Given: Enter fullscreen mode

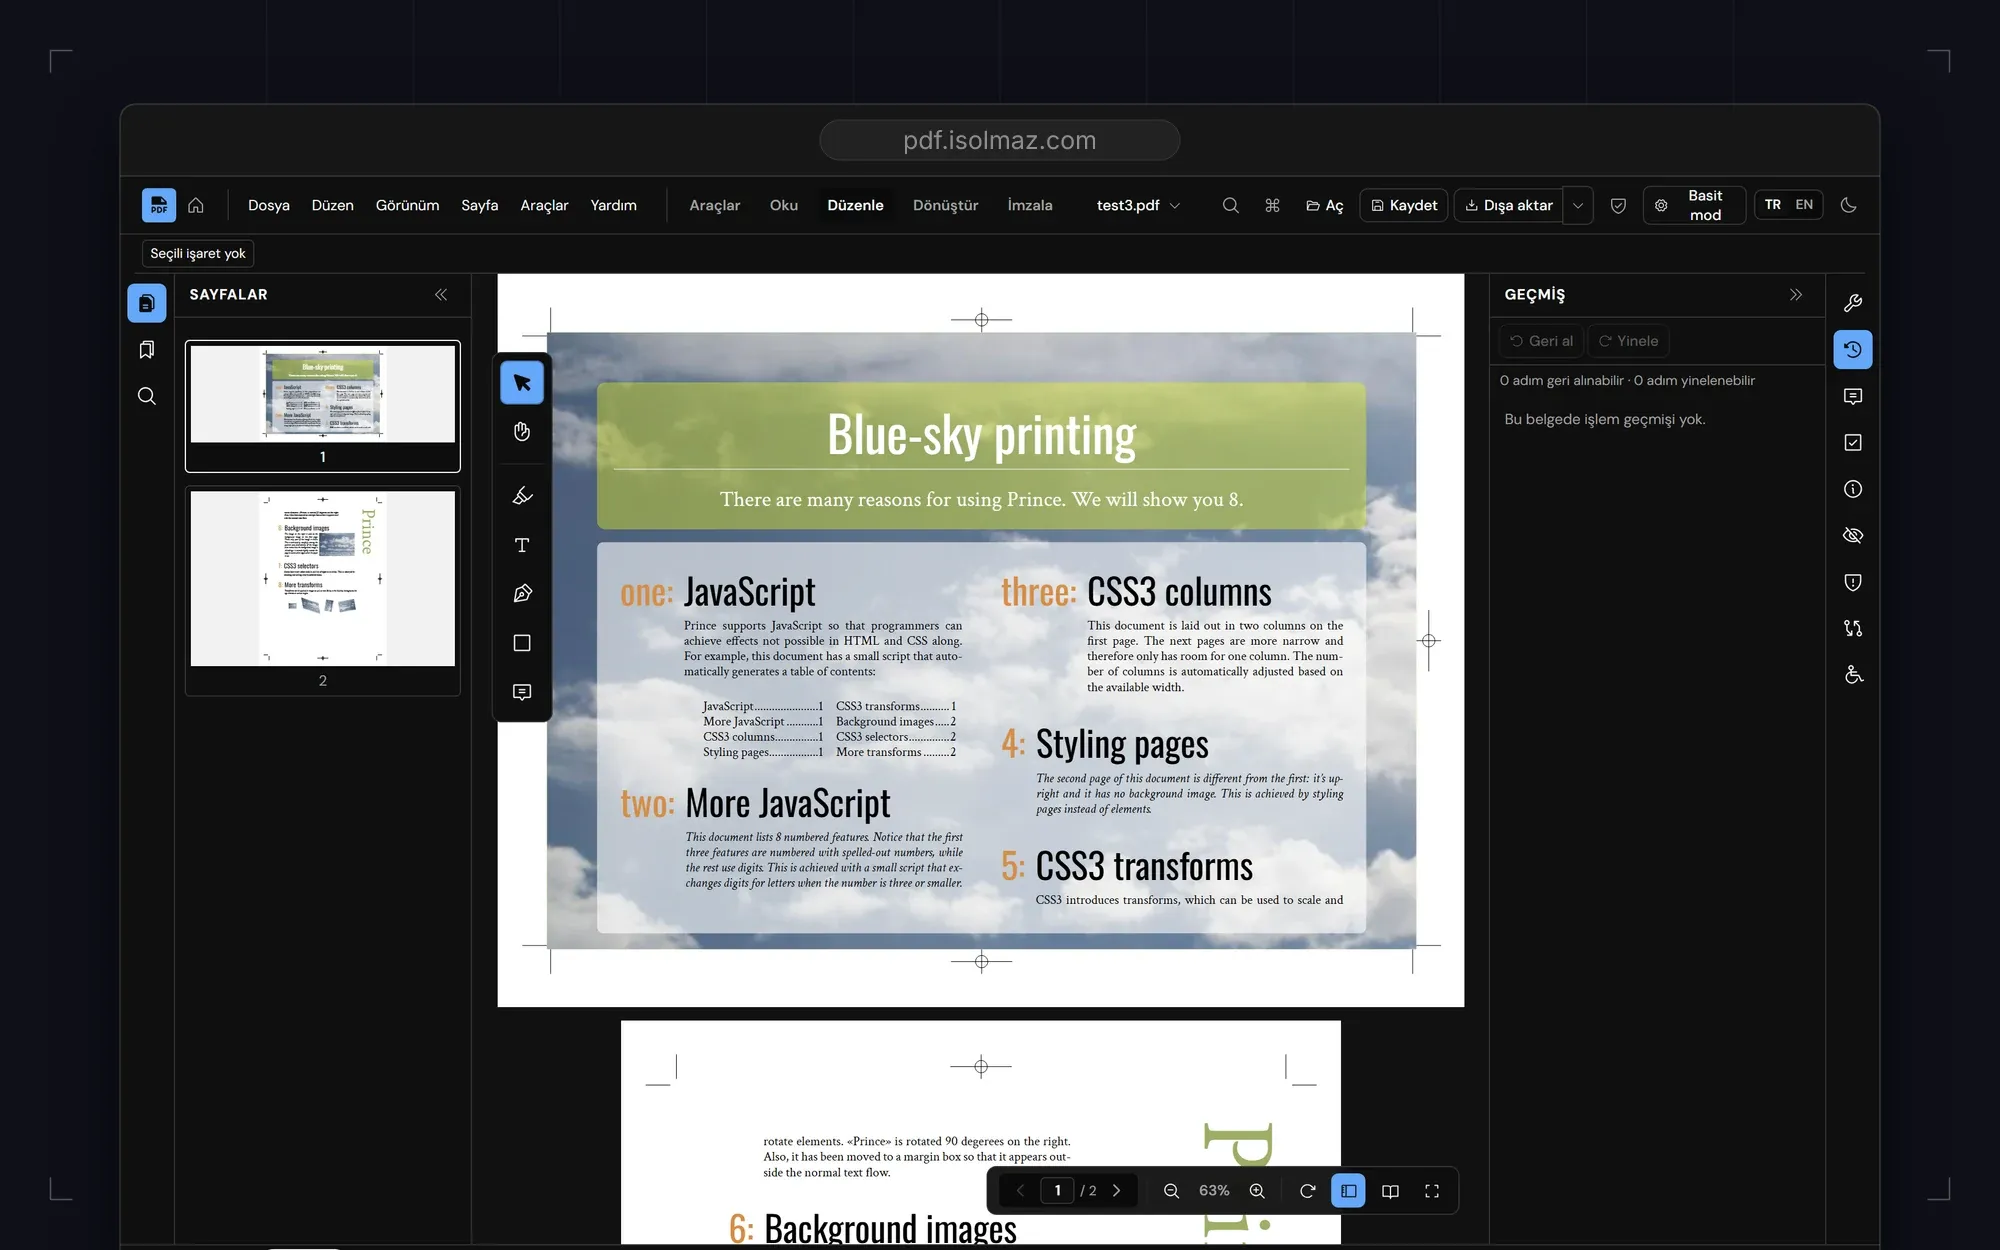Looking at the screenshot, I should 1432,1191.
